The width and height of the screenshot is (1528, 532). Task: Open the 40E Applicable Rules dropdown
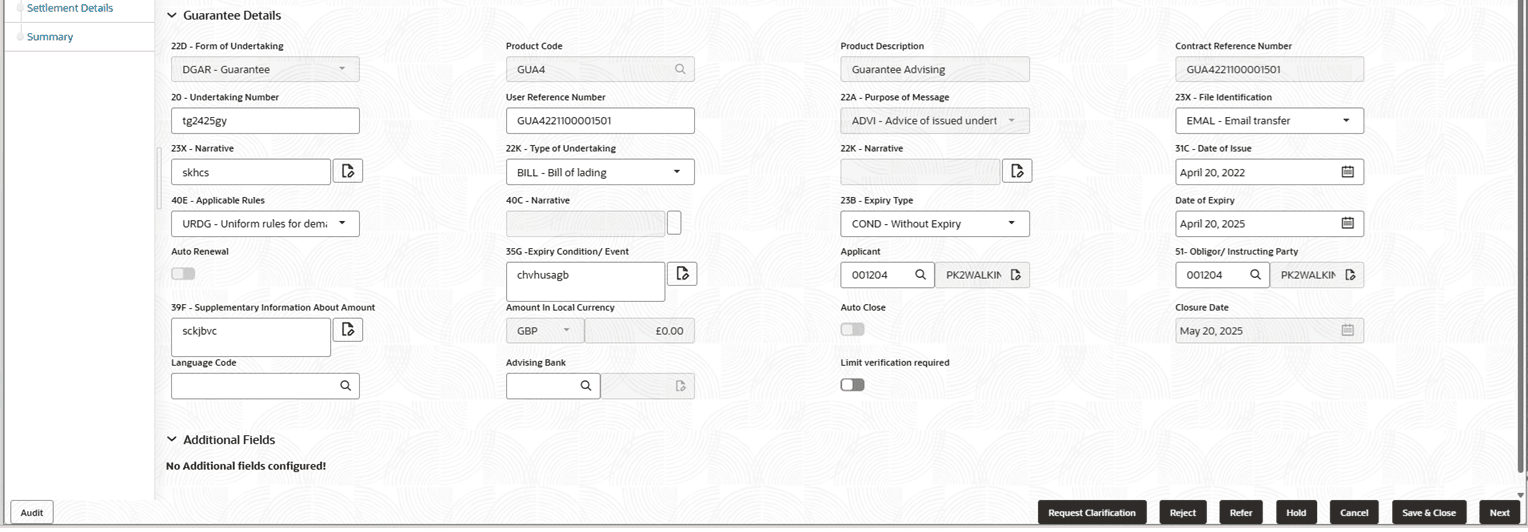[265, 223]
